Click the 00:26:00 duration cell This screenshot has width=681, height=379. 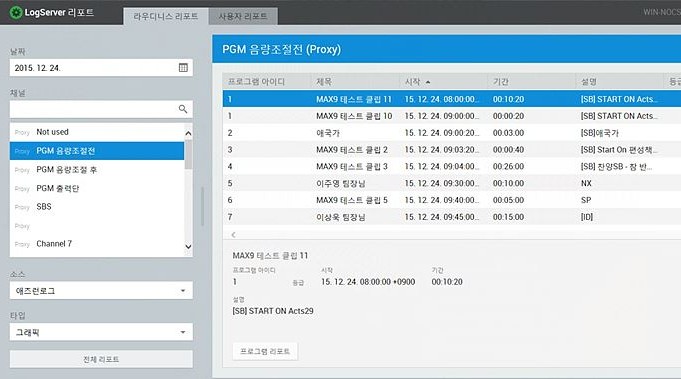click(x=509, y=167)
